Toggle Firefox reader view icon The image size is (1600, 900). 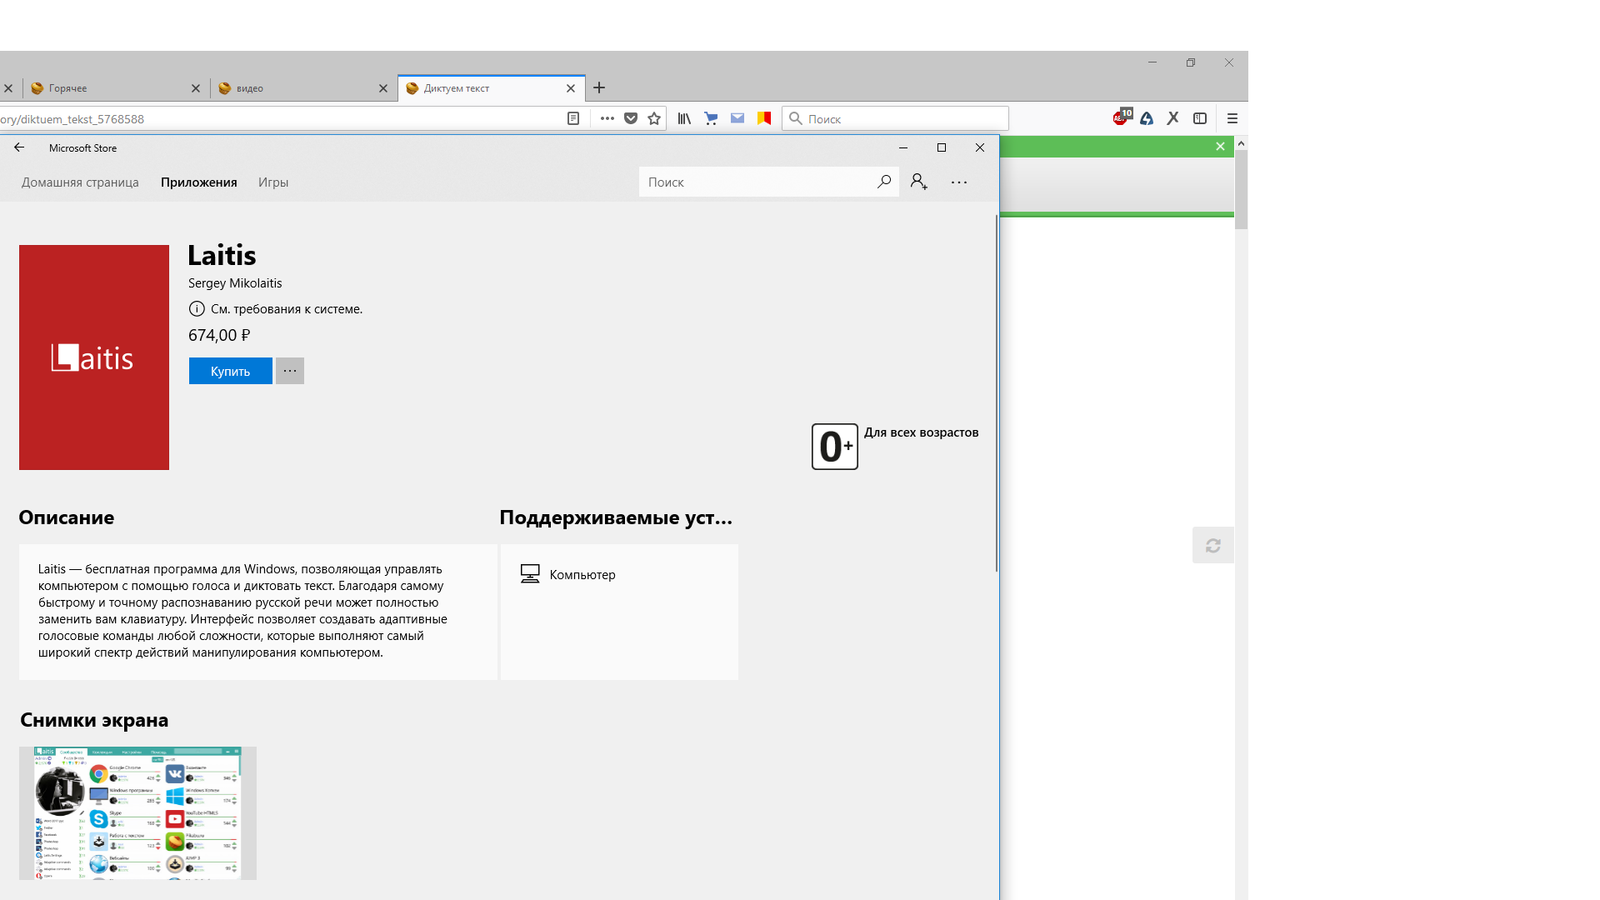click(x=573, y=118)
